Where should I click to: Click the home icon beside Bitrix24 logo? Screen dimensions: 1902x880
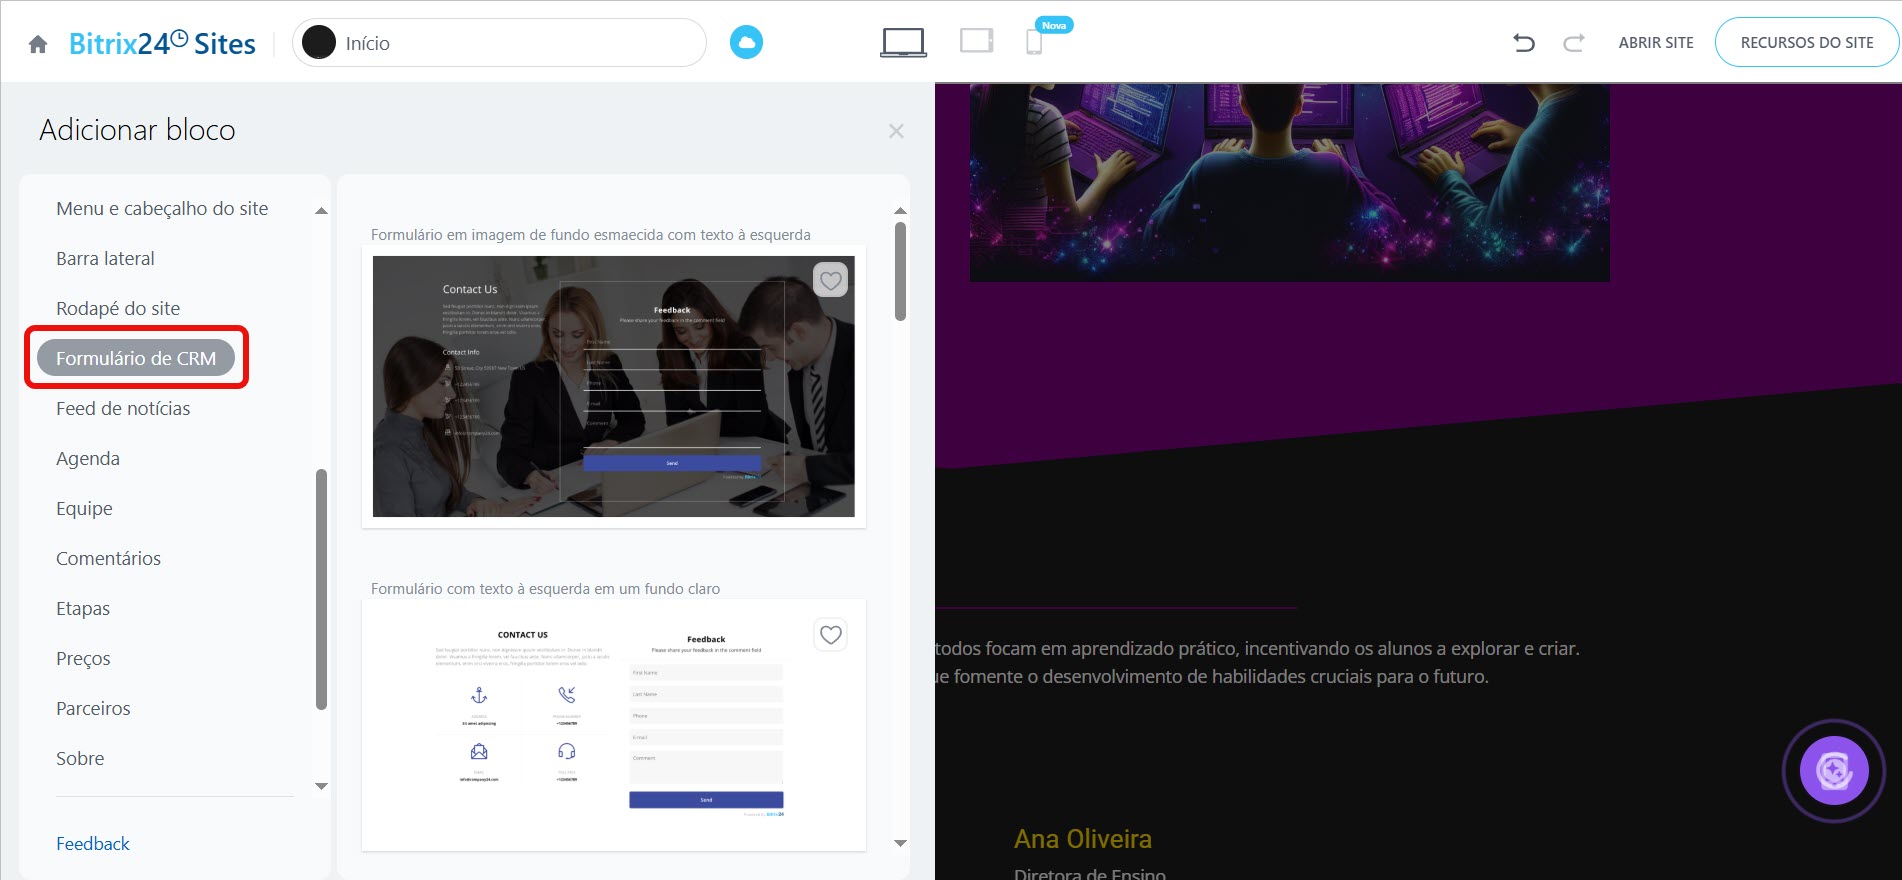38,44
